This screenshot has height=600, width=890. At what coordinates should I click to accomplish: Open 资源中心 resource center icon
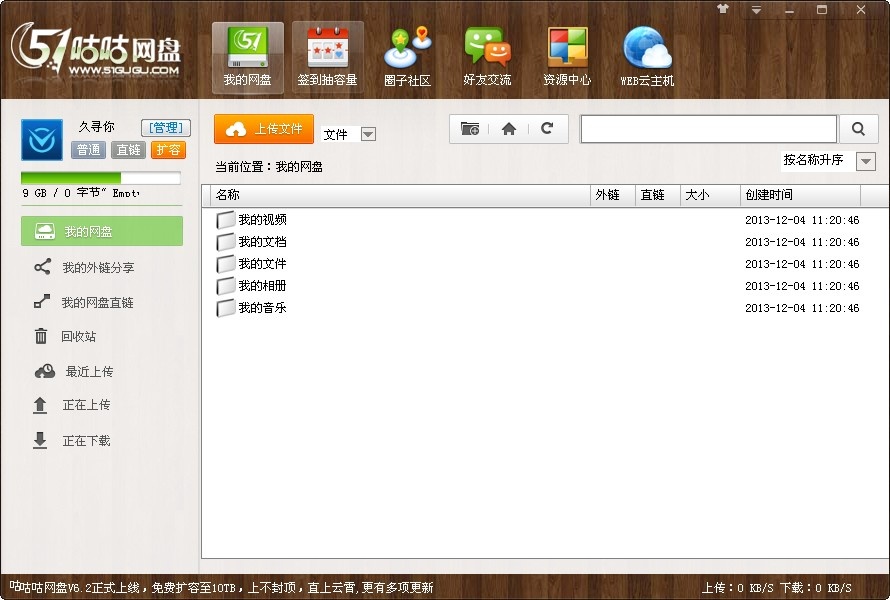567,57
